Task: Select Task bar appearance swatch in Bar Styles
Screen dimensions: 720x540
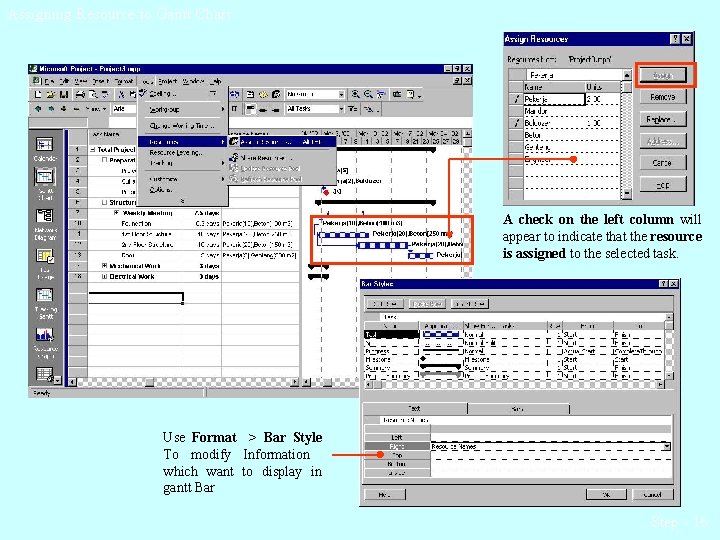Action: coord(441,334)
